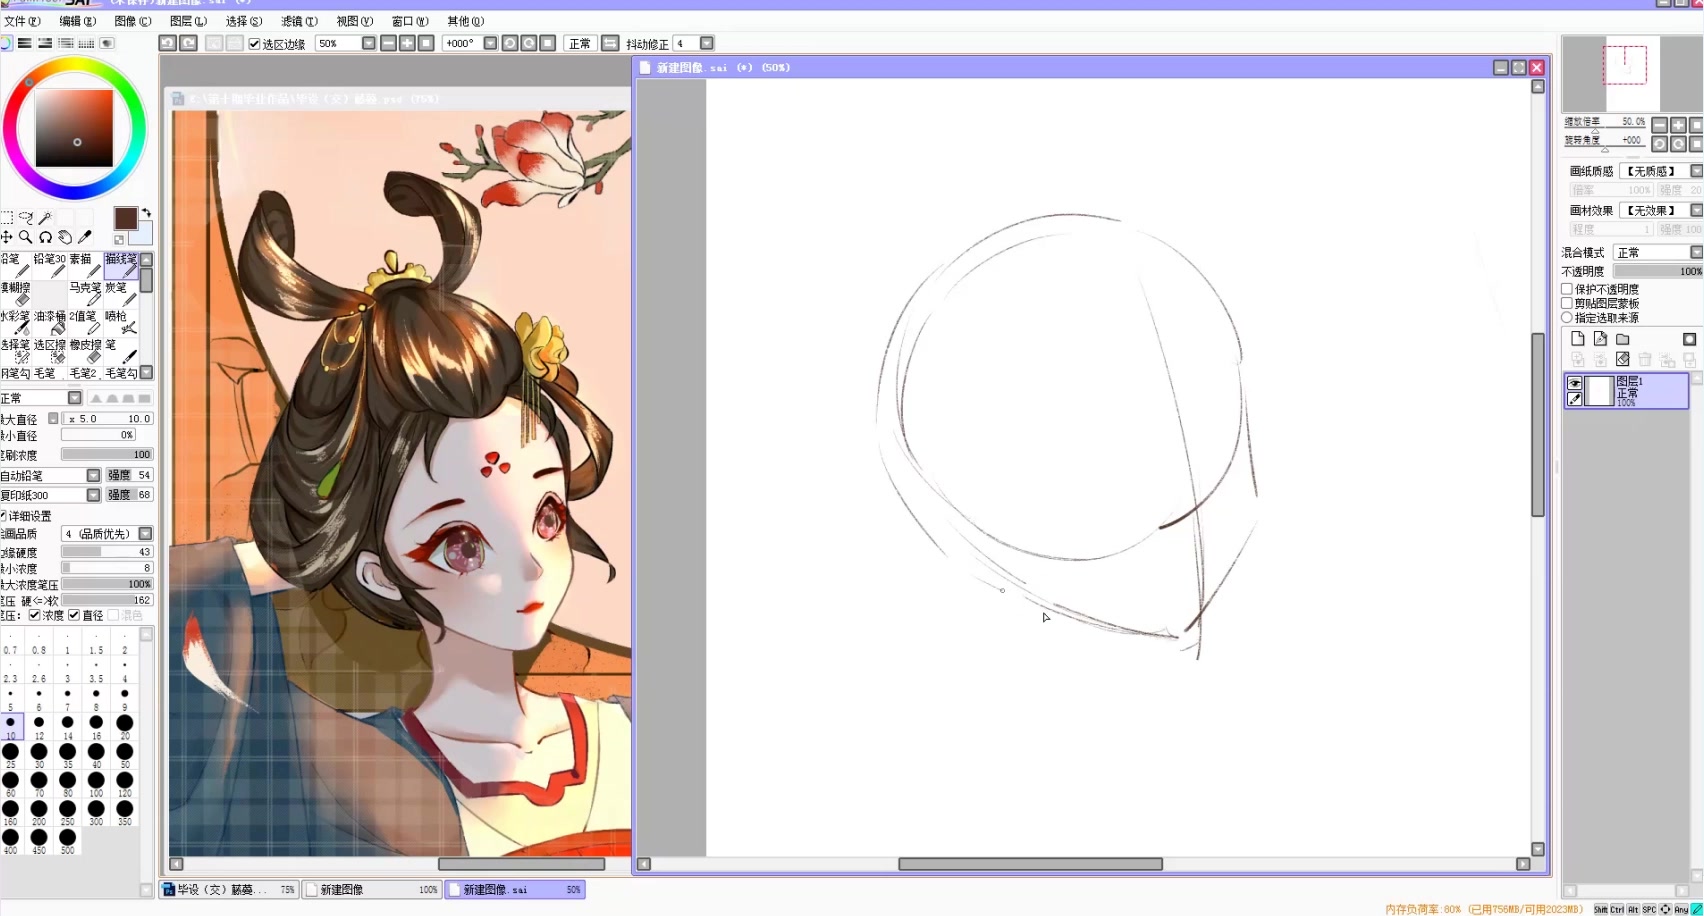The height and width of the screenshot is (916, 1704).
Task: Choose the 油漆桶 paint bucket tool
Action: (x=50, y=322)
